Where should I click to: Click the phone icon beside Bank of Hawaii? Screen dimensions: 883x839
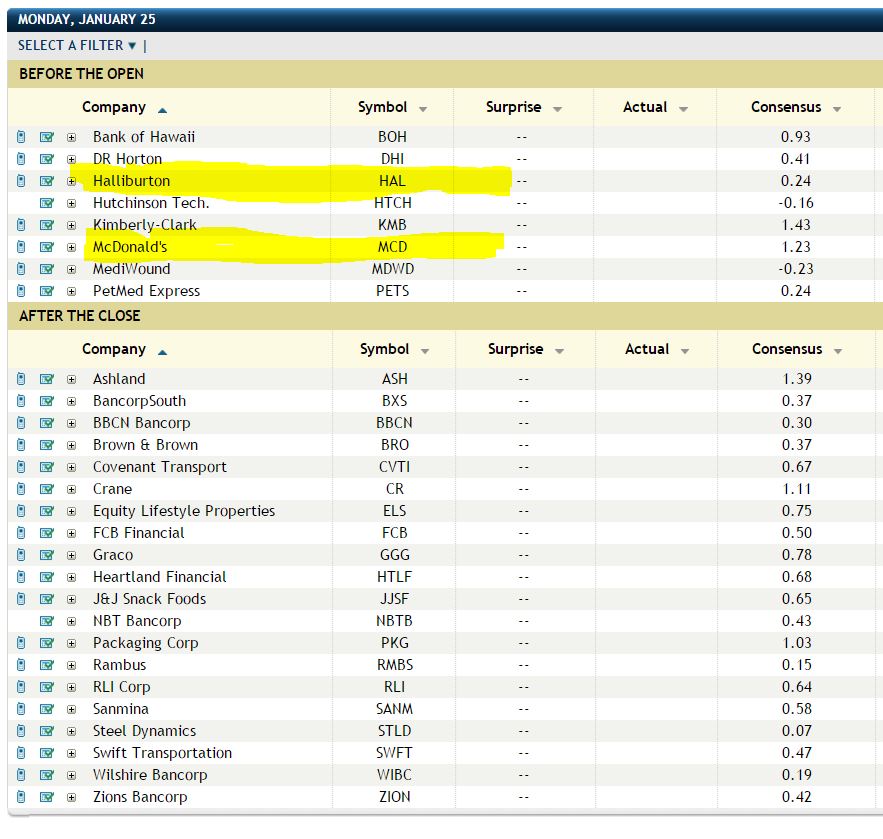pyautogui.click(x=21, y=137)
